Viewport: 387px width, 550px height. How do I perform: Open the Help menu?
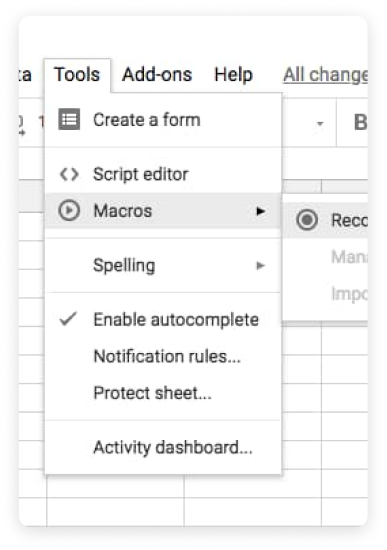tap(233, 75)
